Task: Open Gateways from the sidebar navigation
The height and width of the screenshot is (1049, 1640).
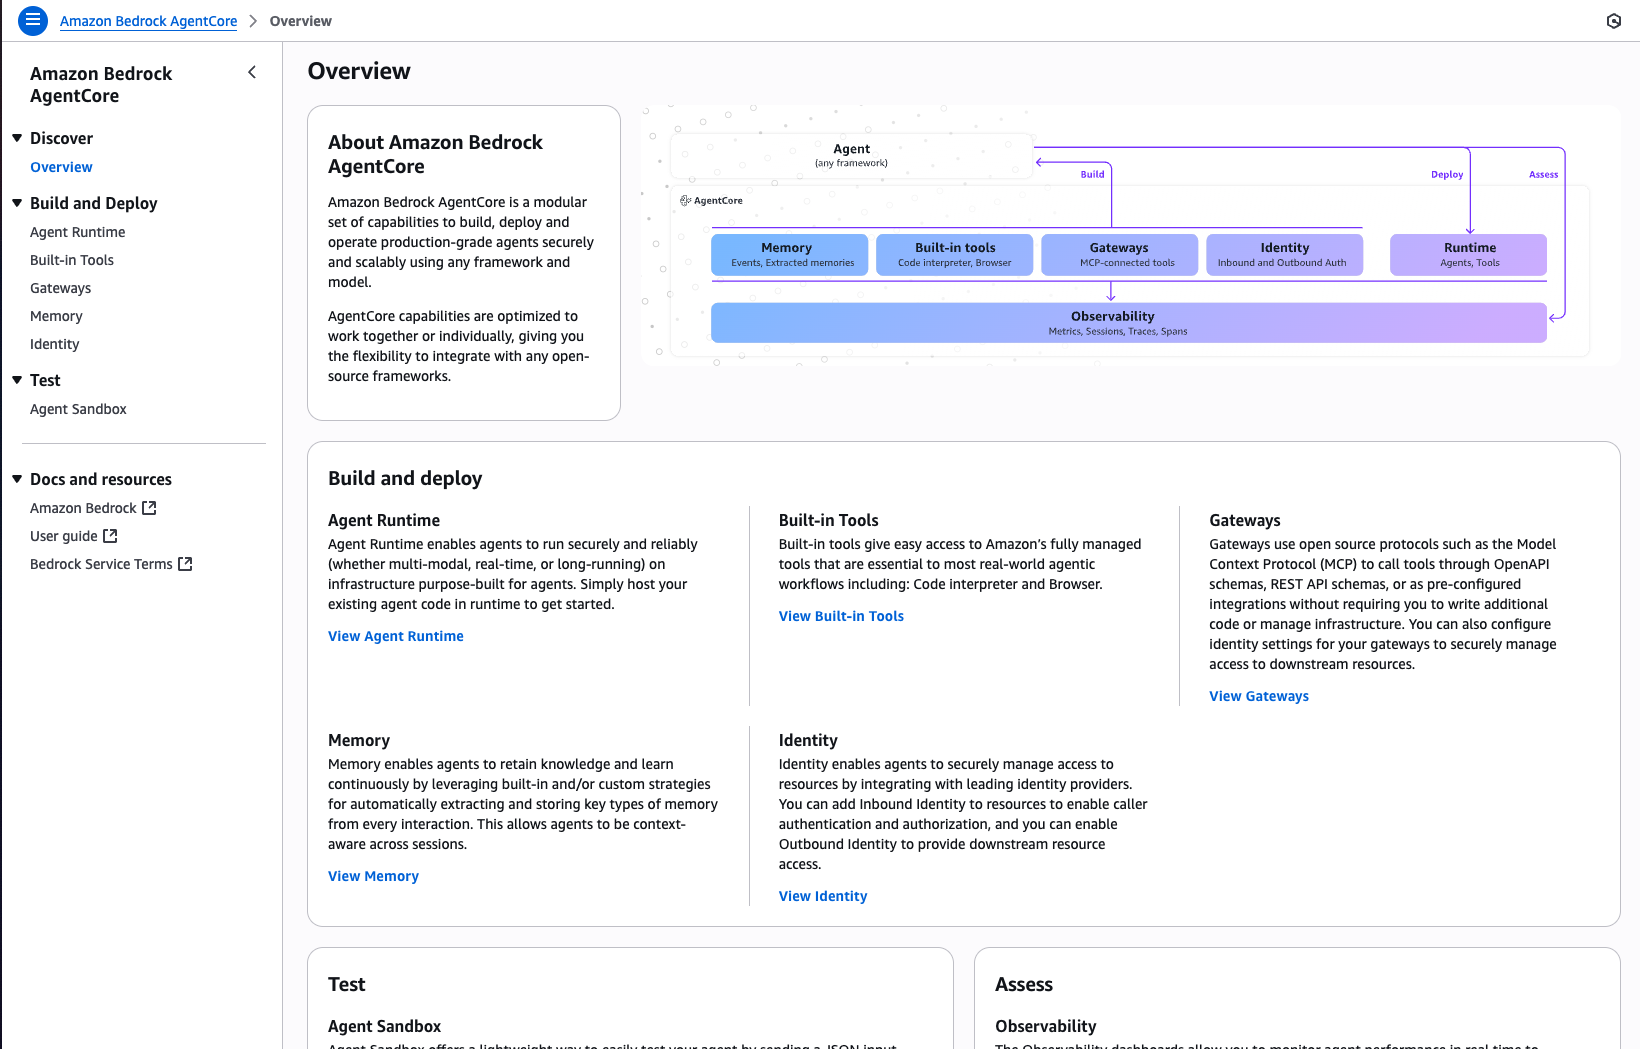Action: click(x=60, y=288)
